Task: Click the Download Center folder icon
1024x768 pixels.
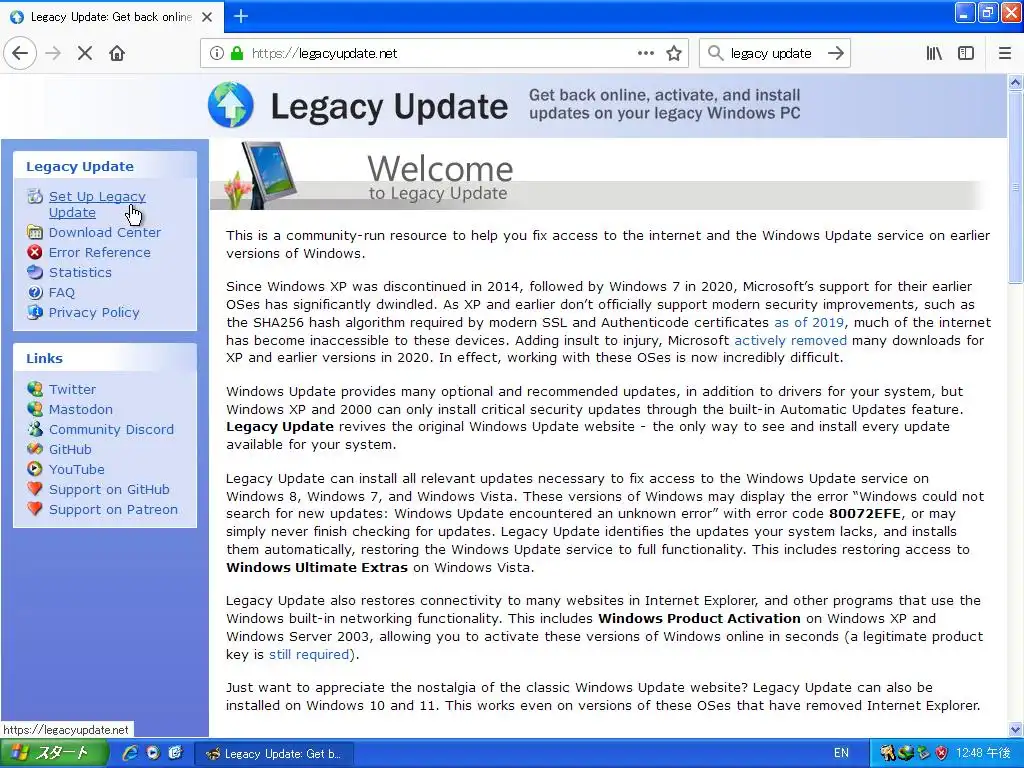Action: tap(35, 232)
